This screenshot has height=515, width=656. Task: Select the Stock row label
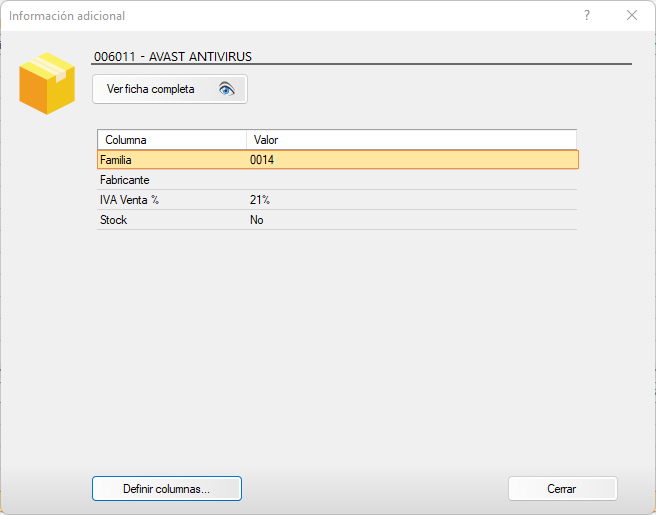pyautogui.click(x=114, y=220)
